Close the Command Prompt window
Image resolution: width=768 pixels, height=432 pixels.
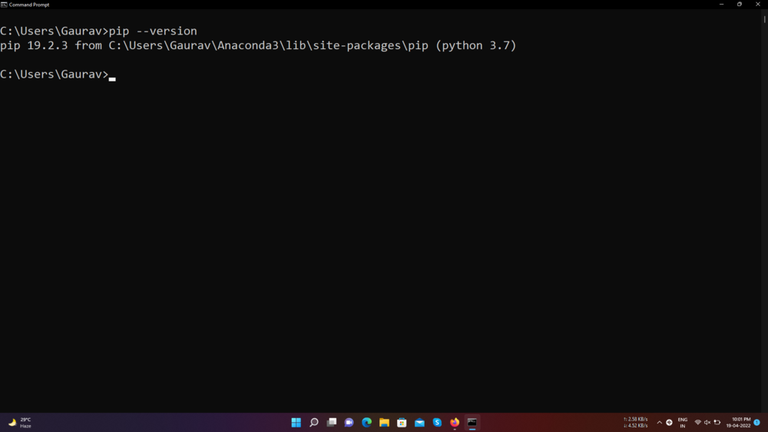(758, 4)
